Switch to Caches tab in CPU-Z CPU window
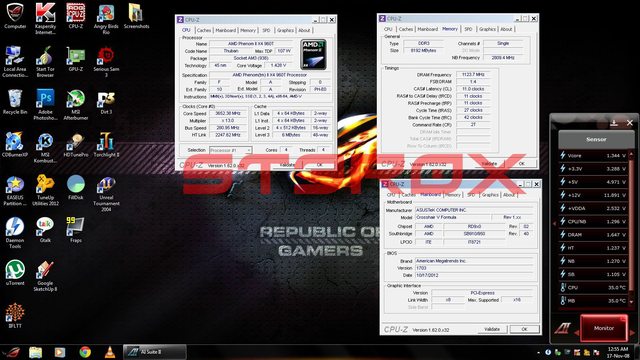640x360 pixels. 204,30
